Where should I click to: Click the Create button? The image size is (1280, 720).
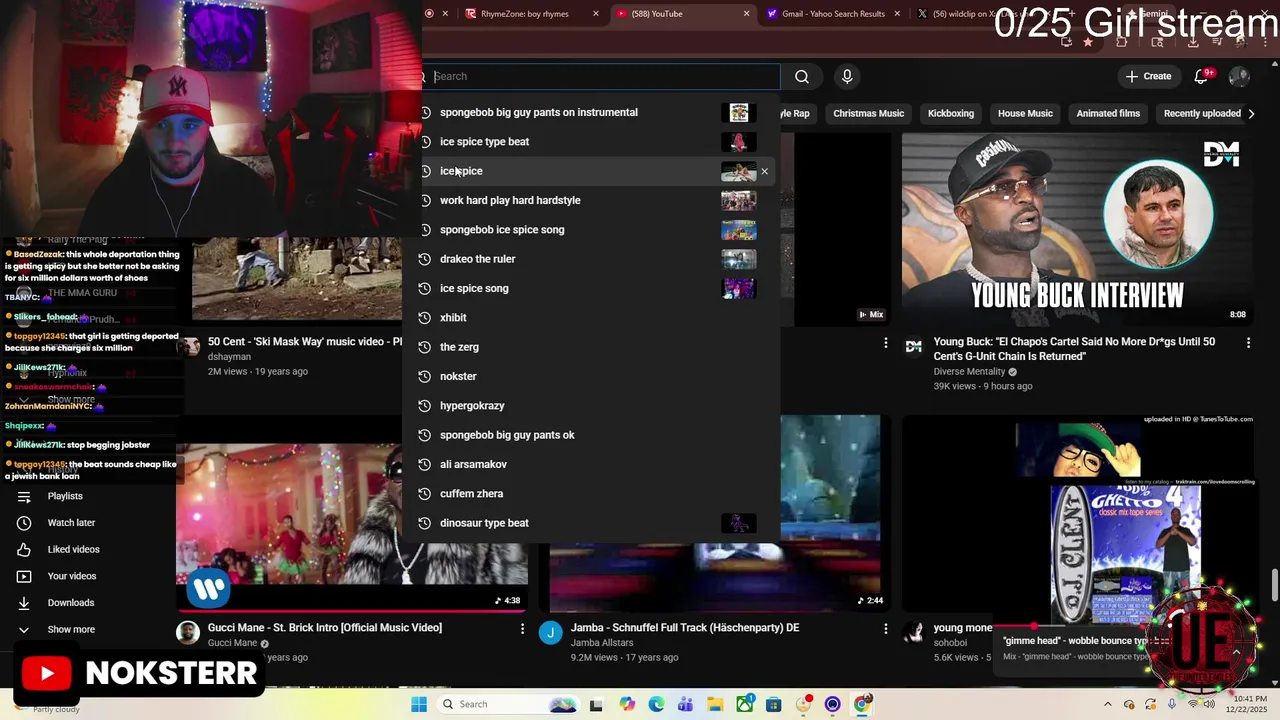(x=1148, y=76)
